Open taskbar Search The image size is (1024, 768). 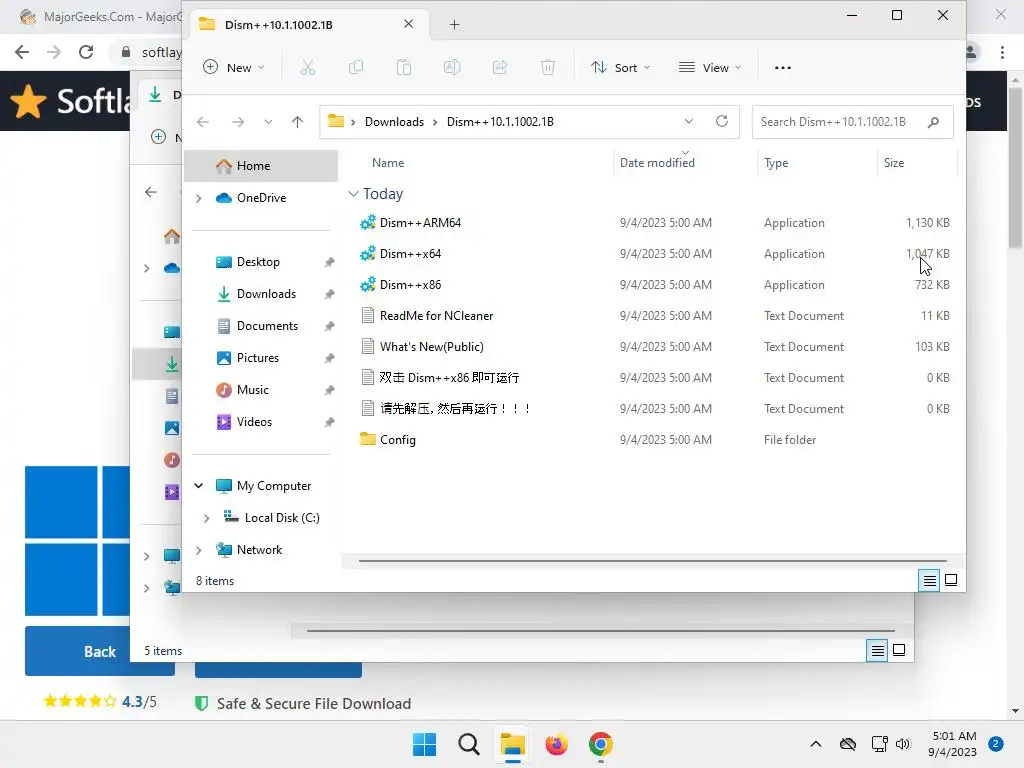point(469,744)
